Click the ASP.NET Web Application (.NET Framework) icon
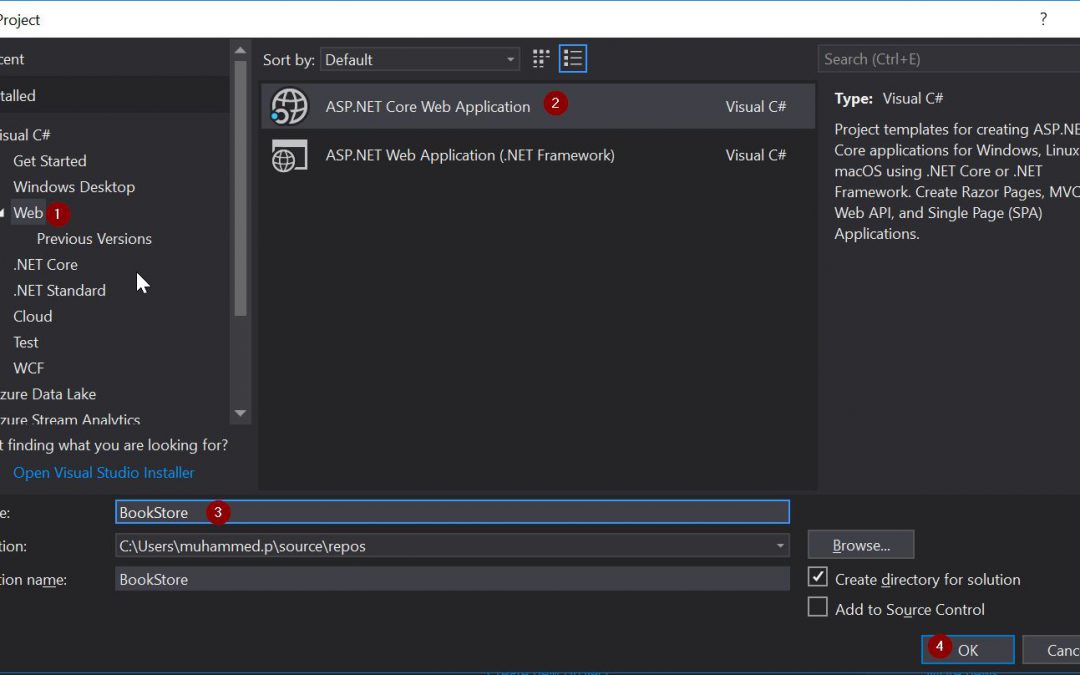Viewport: 1080px width, 675px height. pyautogui.click(x=290, y=155)
